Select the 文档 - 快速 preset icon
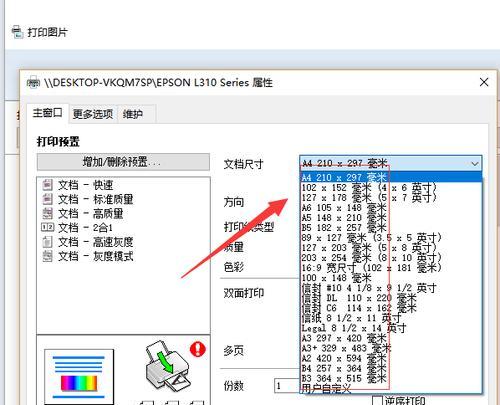The height and width of the screenshot is (405, 500). 47,185
